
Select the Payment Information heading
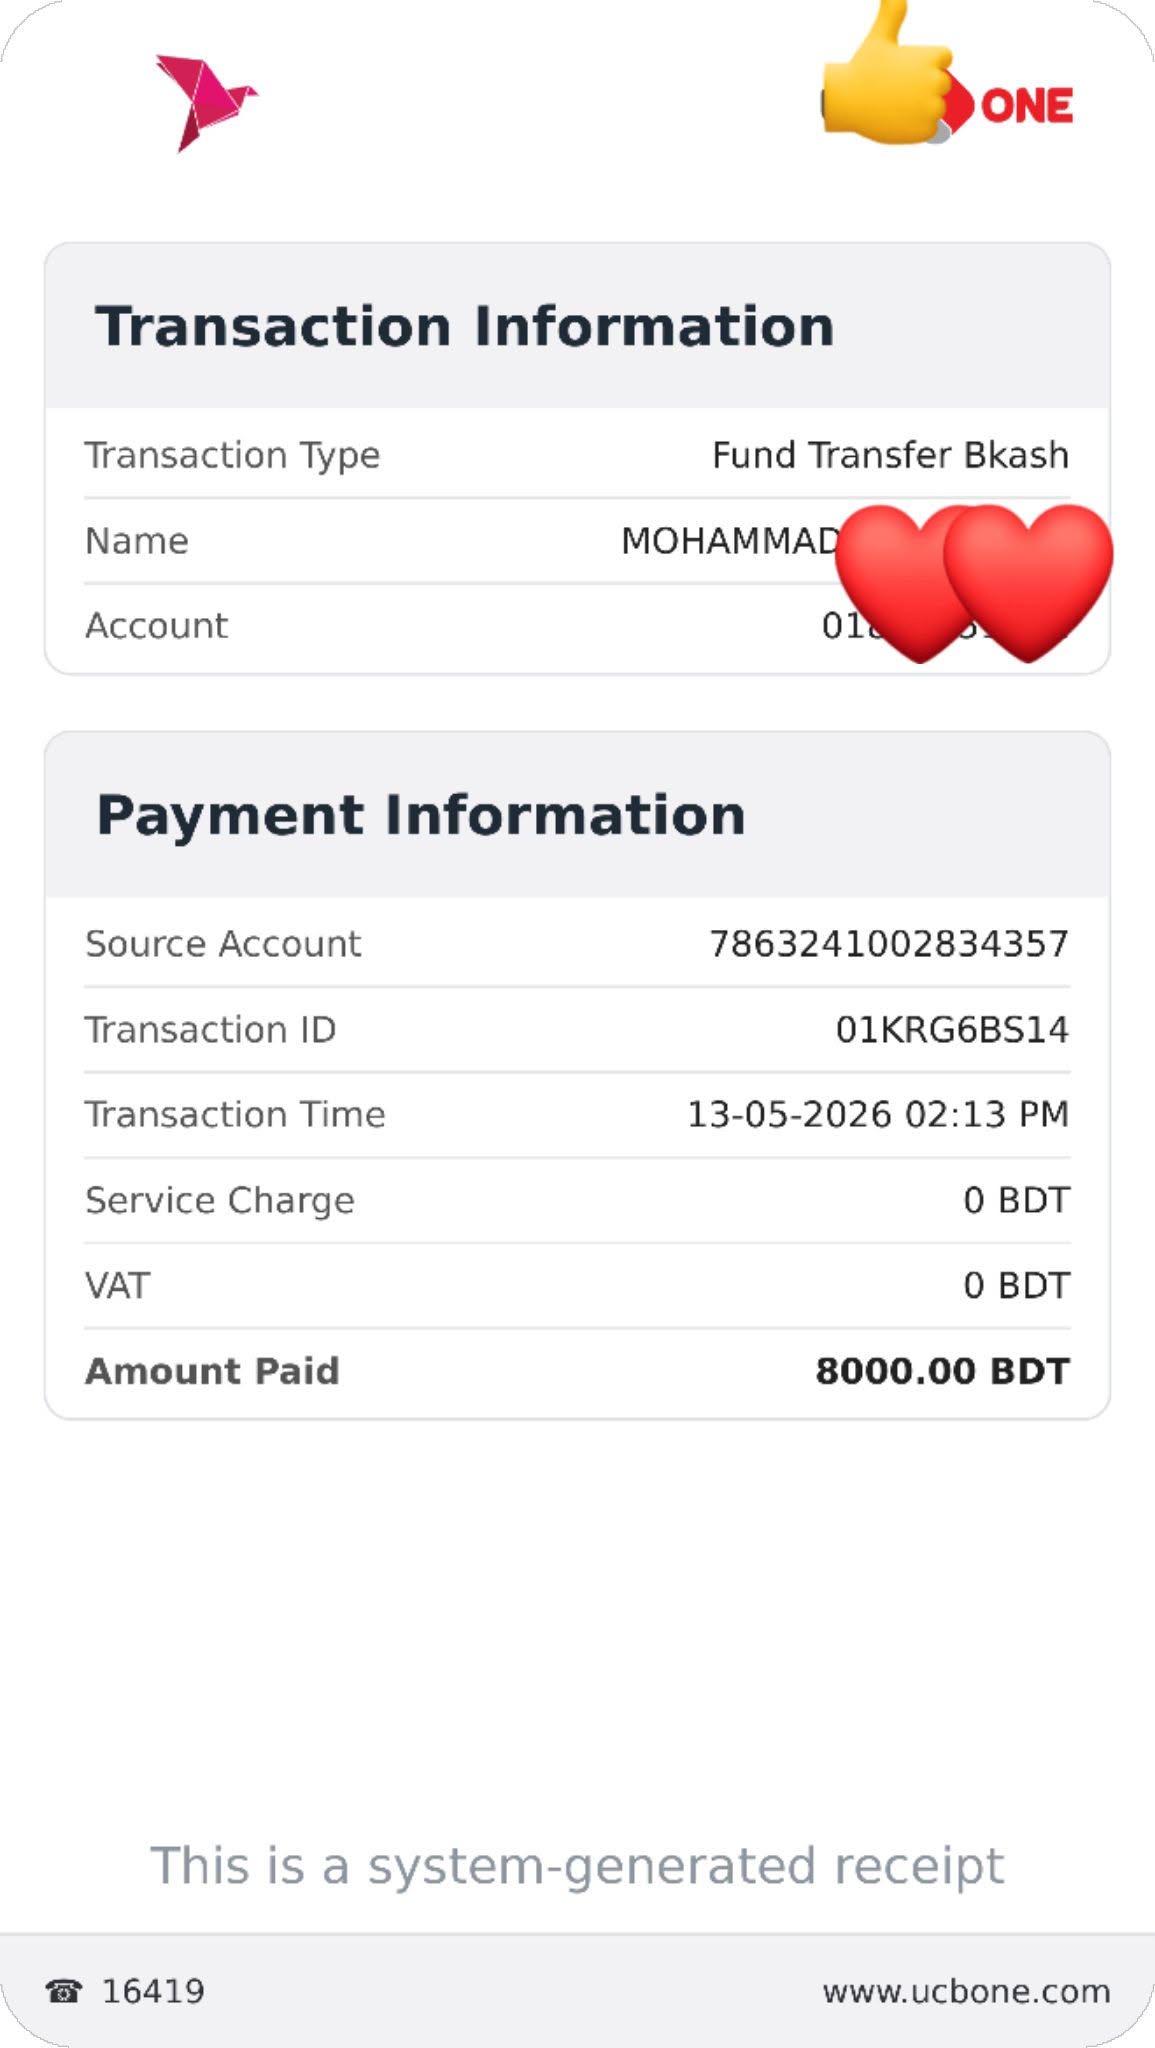(421, 815)
